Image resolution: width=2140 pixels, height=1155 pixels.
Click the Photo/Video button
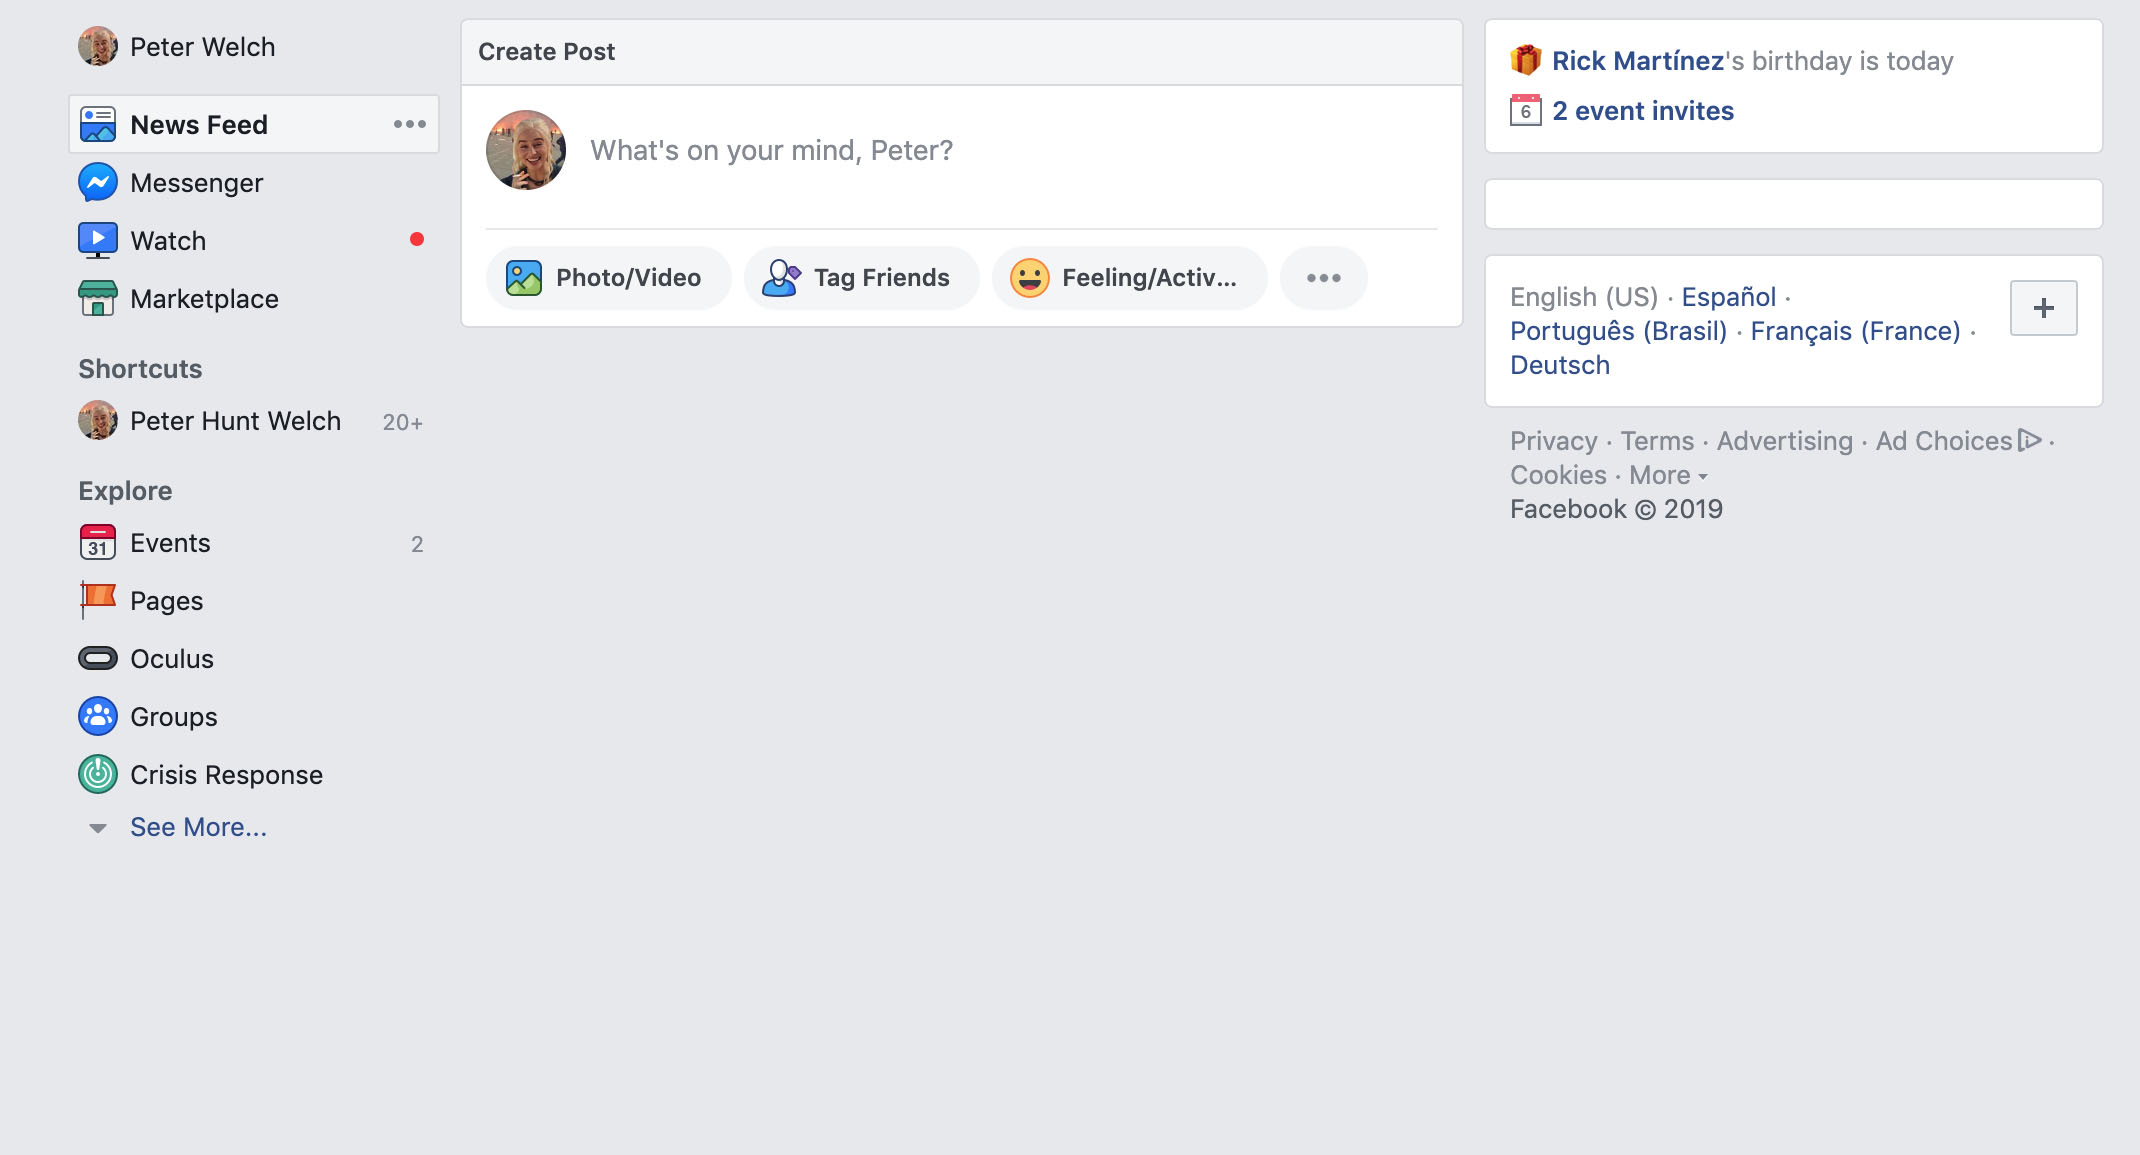click(608, 278)
